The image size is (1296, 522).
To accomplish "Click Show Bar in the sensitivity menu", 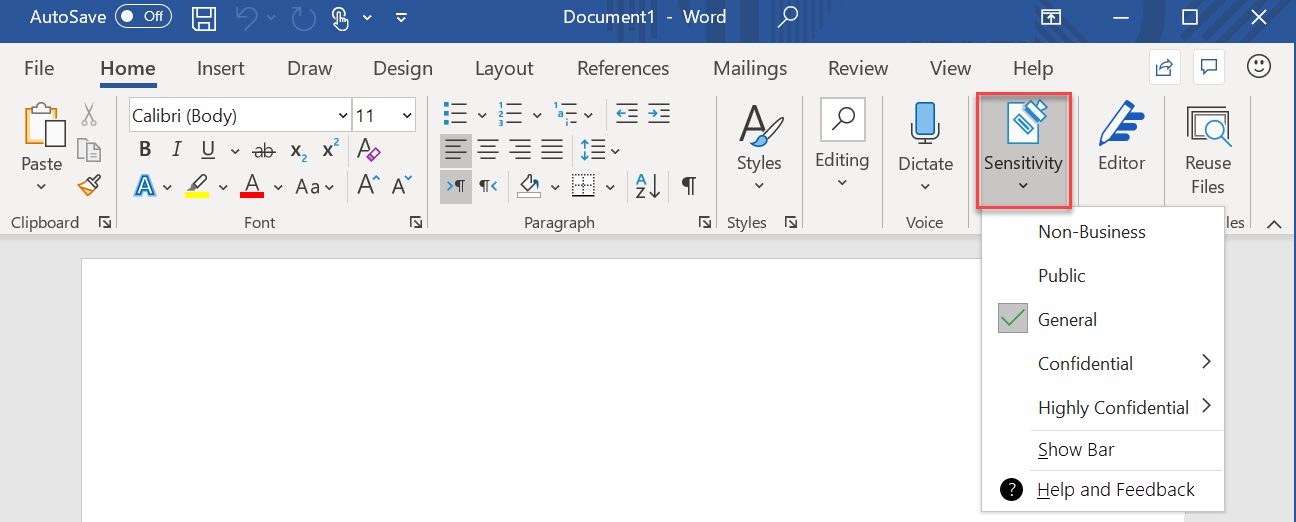I will click(1076, 450).
